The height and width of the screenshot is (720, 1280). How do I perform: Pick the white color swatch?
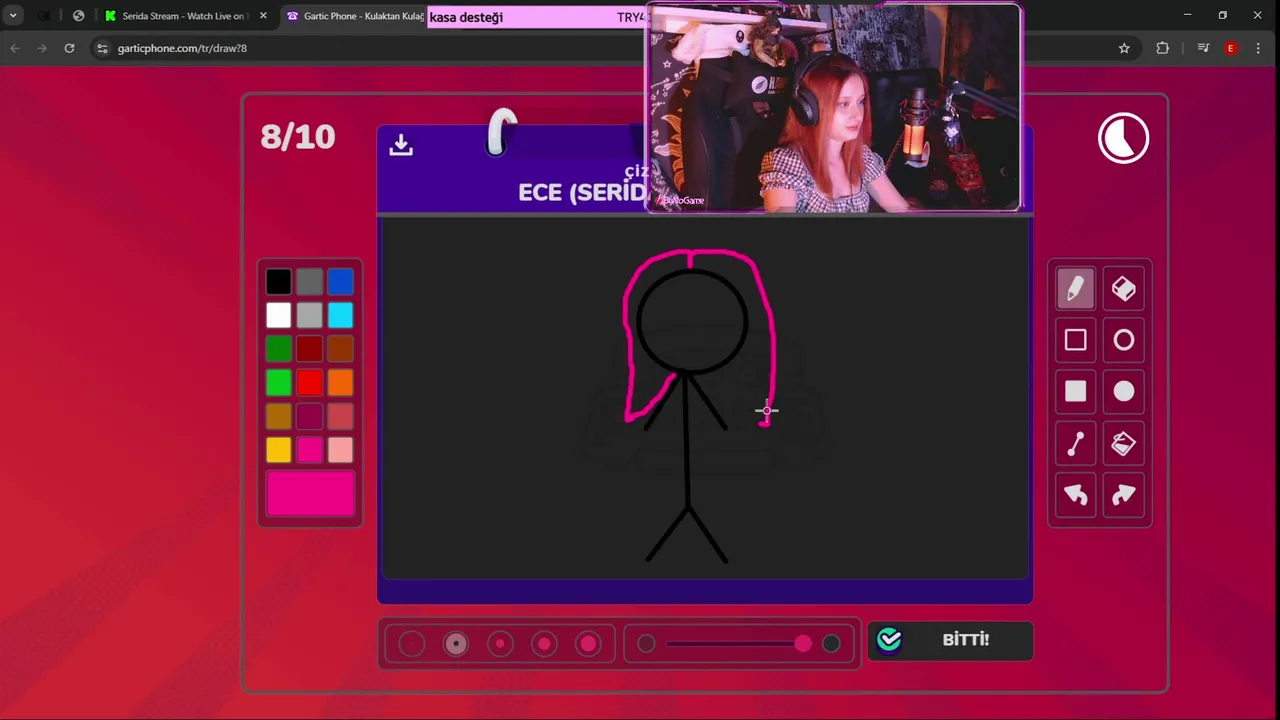pyautogui.click(x=279, y=316)
